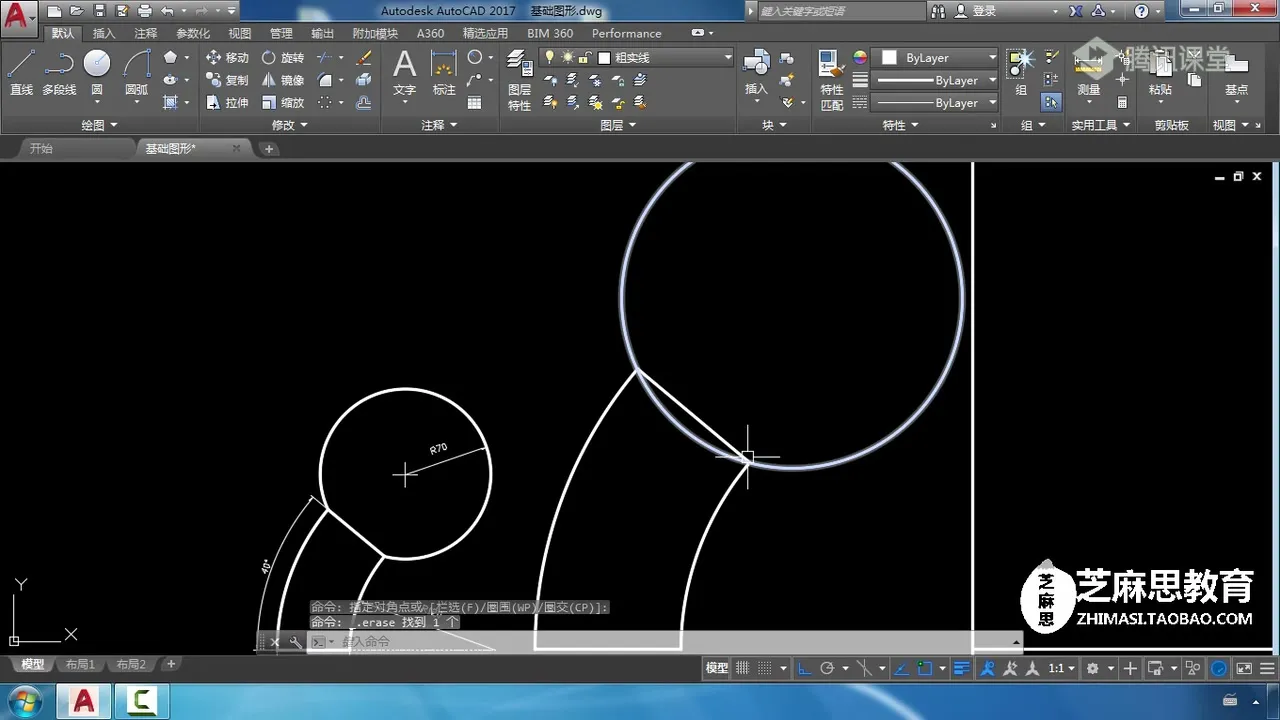Screen dimensions: 1280x720
Task: Toggle grid display in status bar
Action: tap(743, 668)
